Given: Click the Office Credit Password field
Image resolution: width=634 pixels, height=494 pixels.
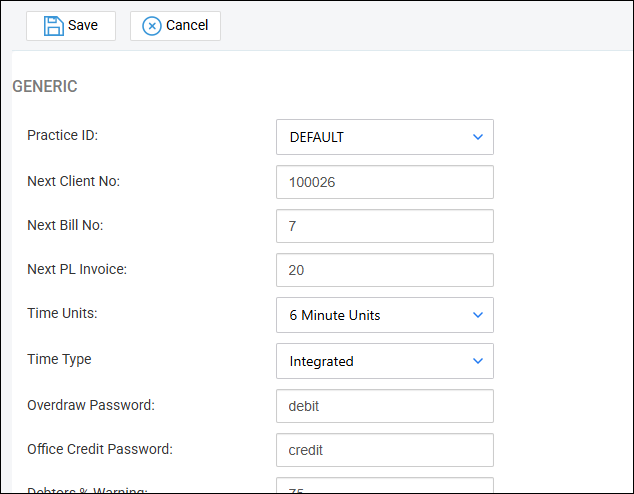Looking at the screenshot, I should coord(384,450).
